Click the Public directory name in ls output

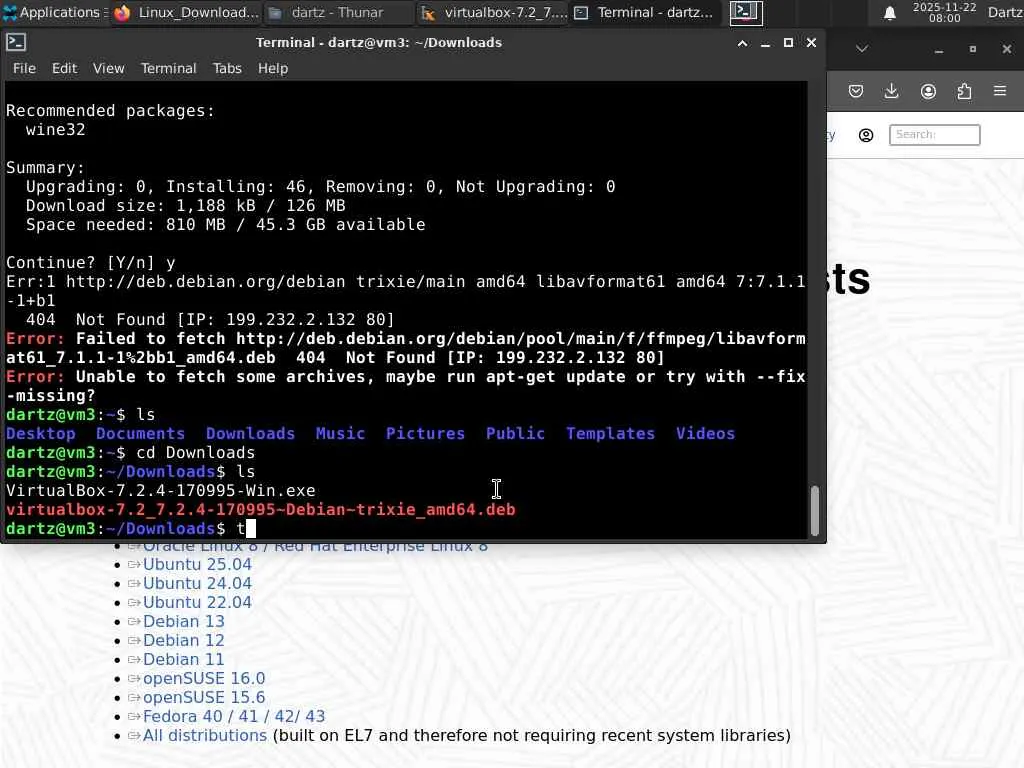515,434
